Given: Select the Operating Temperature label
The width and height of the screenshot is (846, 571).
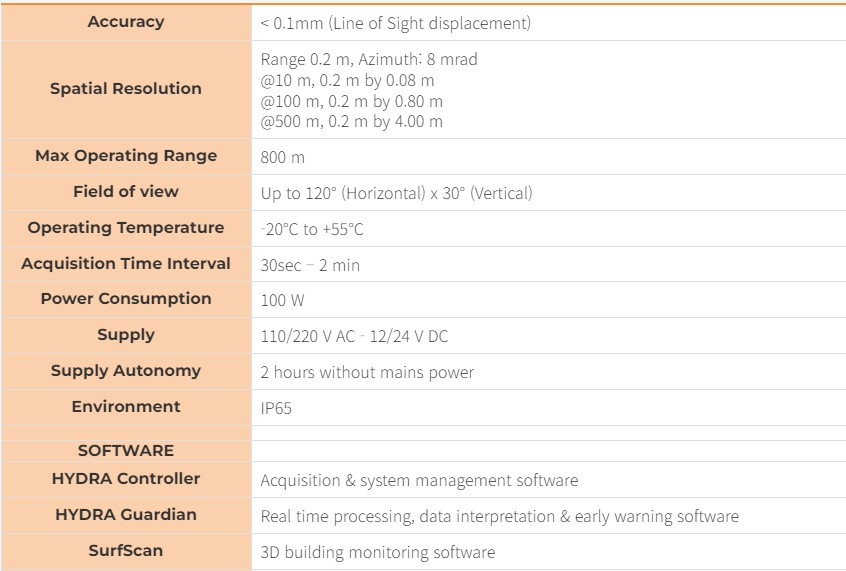Looking at the screenshot, I should coord(126,228).
